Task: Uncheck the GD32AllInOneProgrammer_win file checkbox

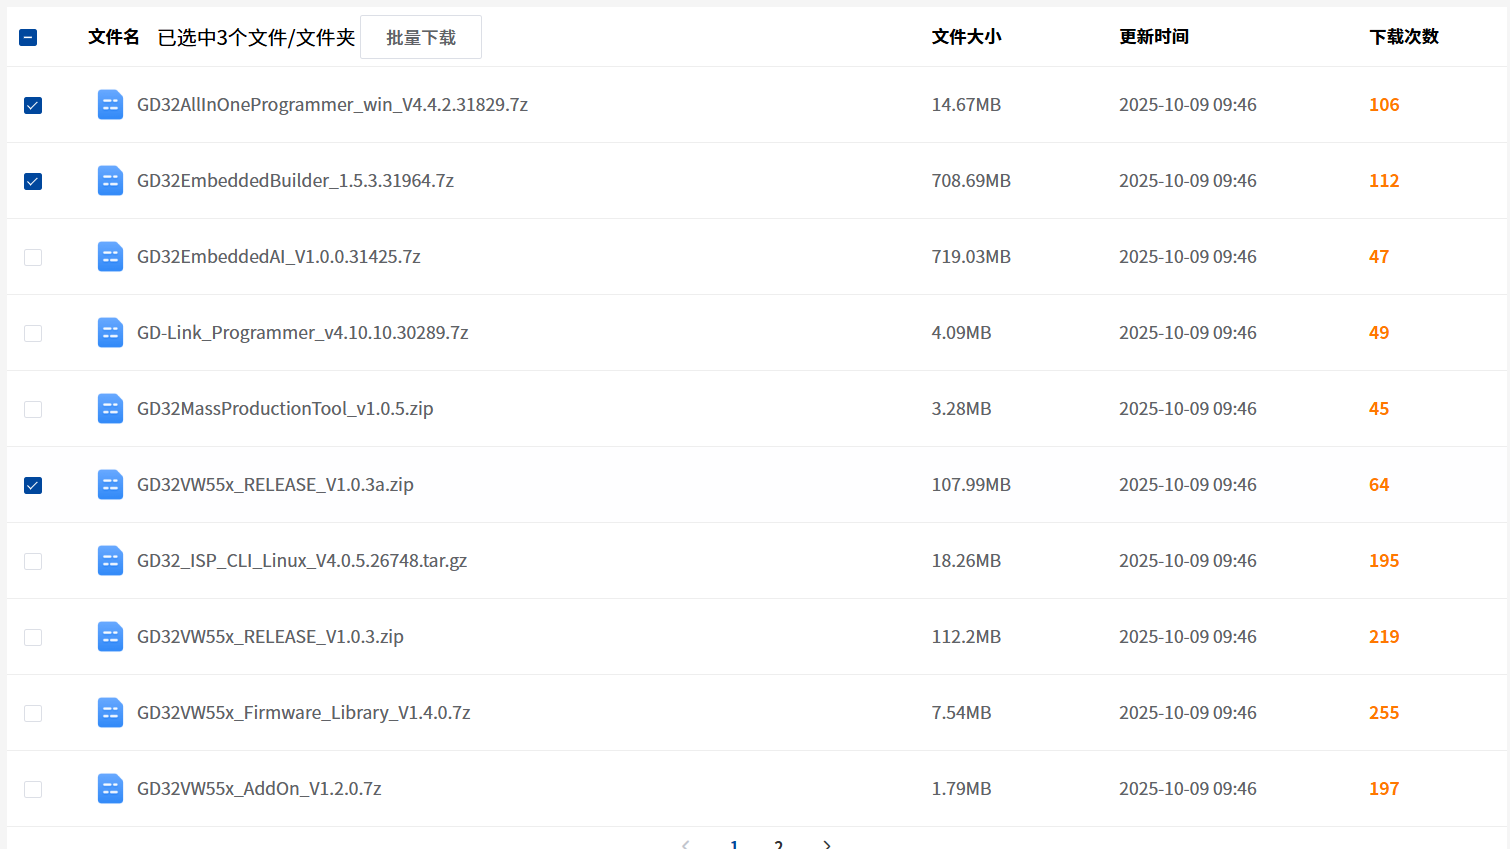Action: 33,105
